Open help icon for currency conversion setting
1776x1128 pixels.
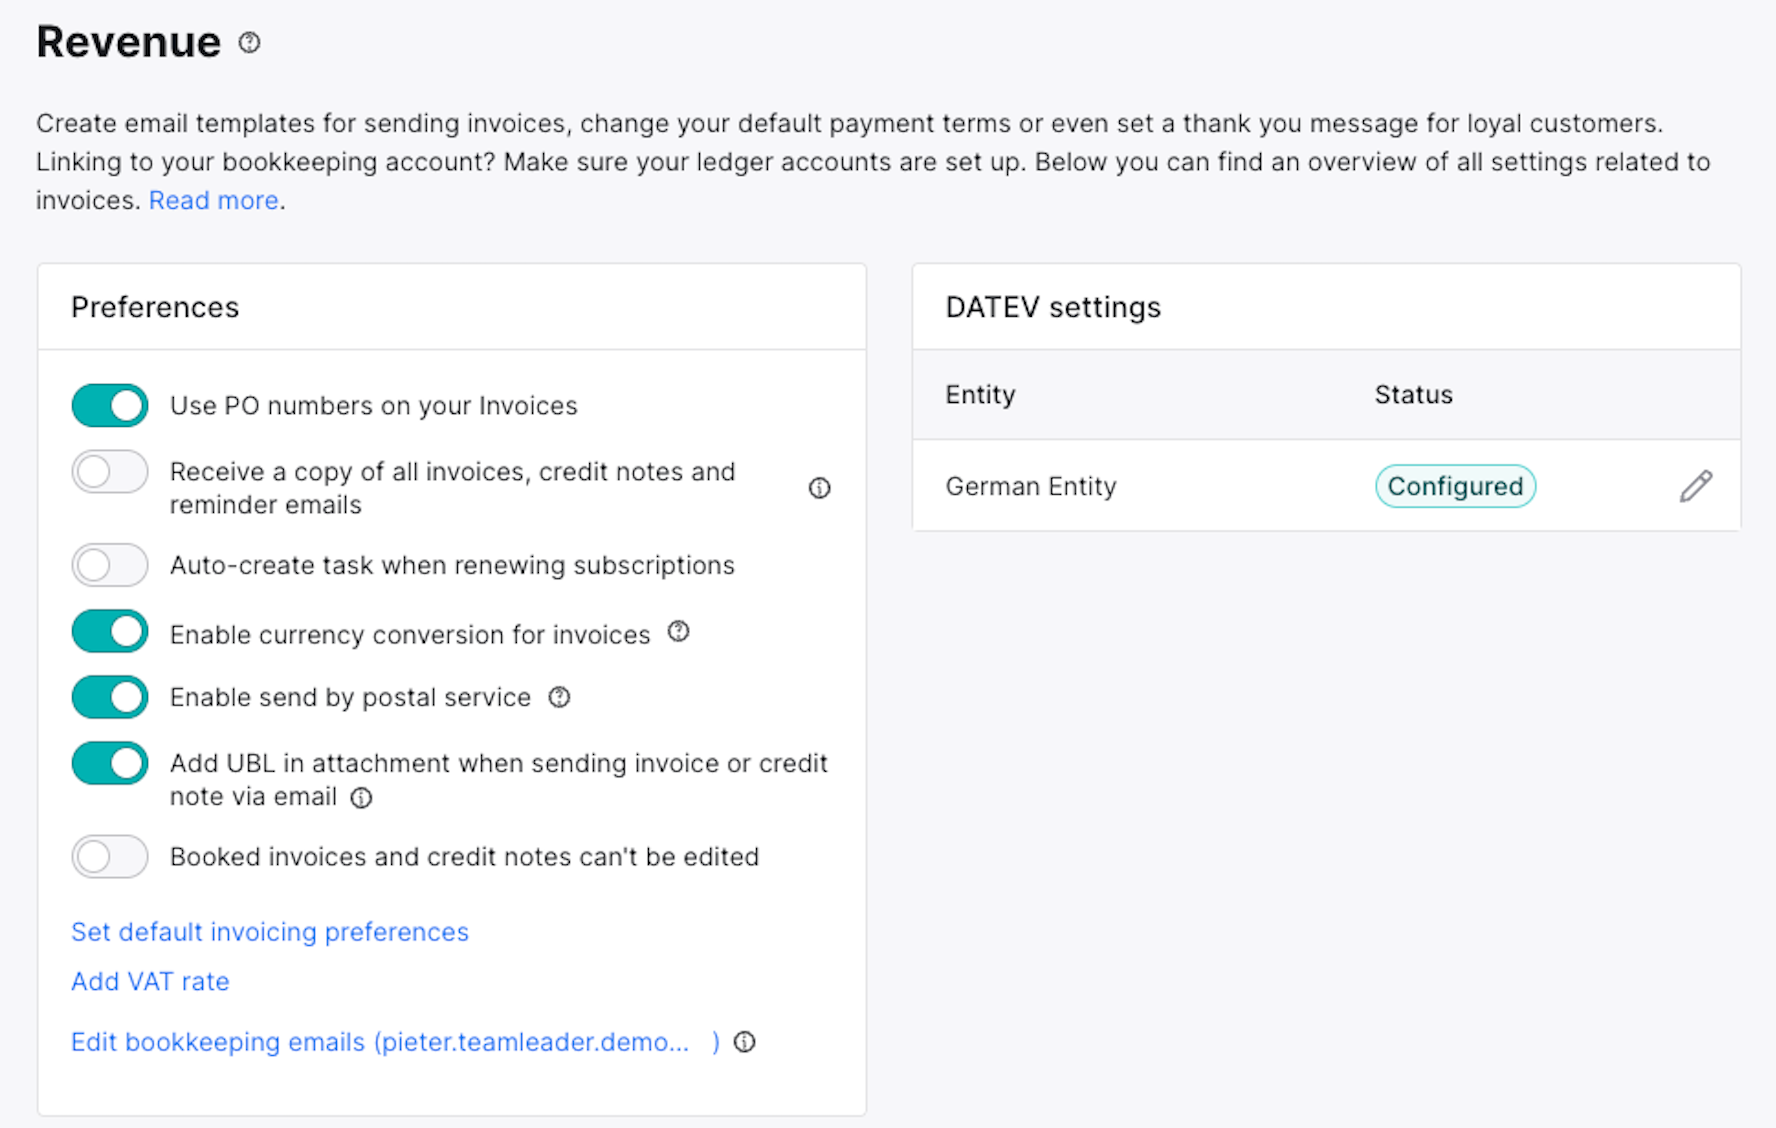678,632
